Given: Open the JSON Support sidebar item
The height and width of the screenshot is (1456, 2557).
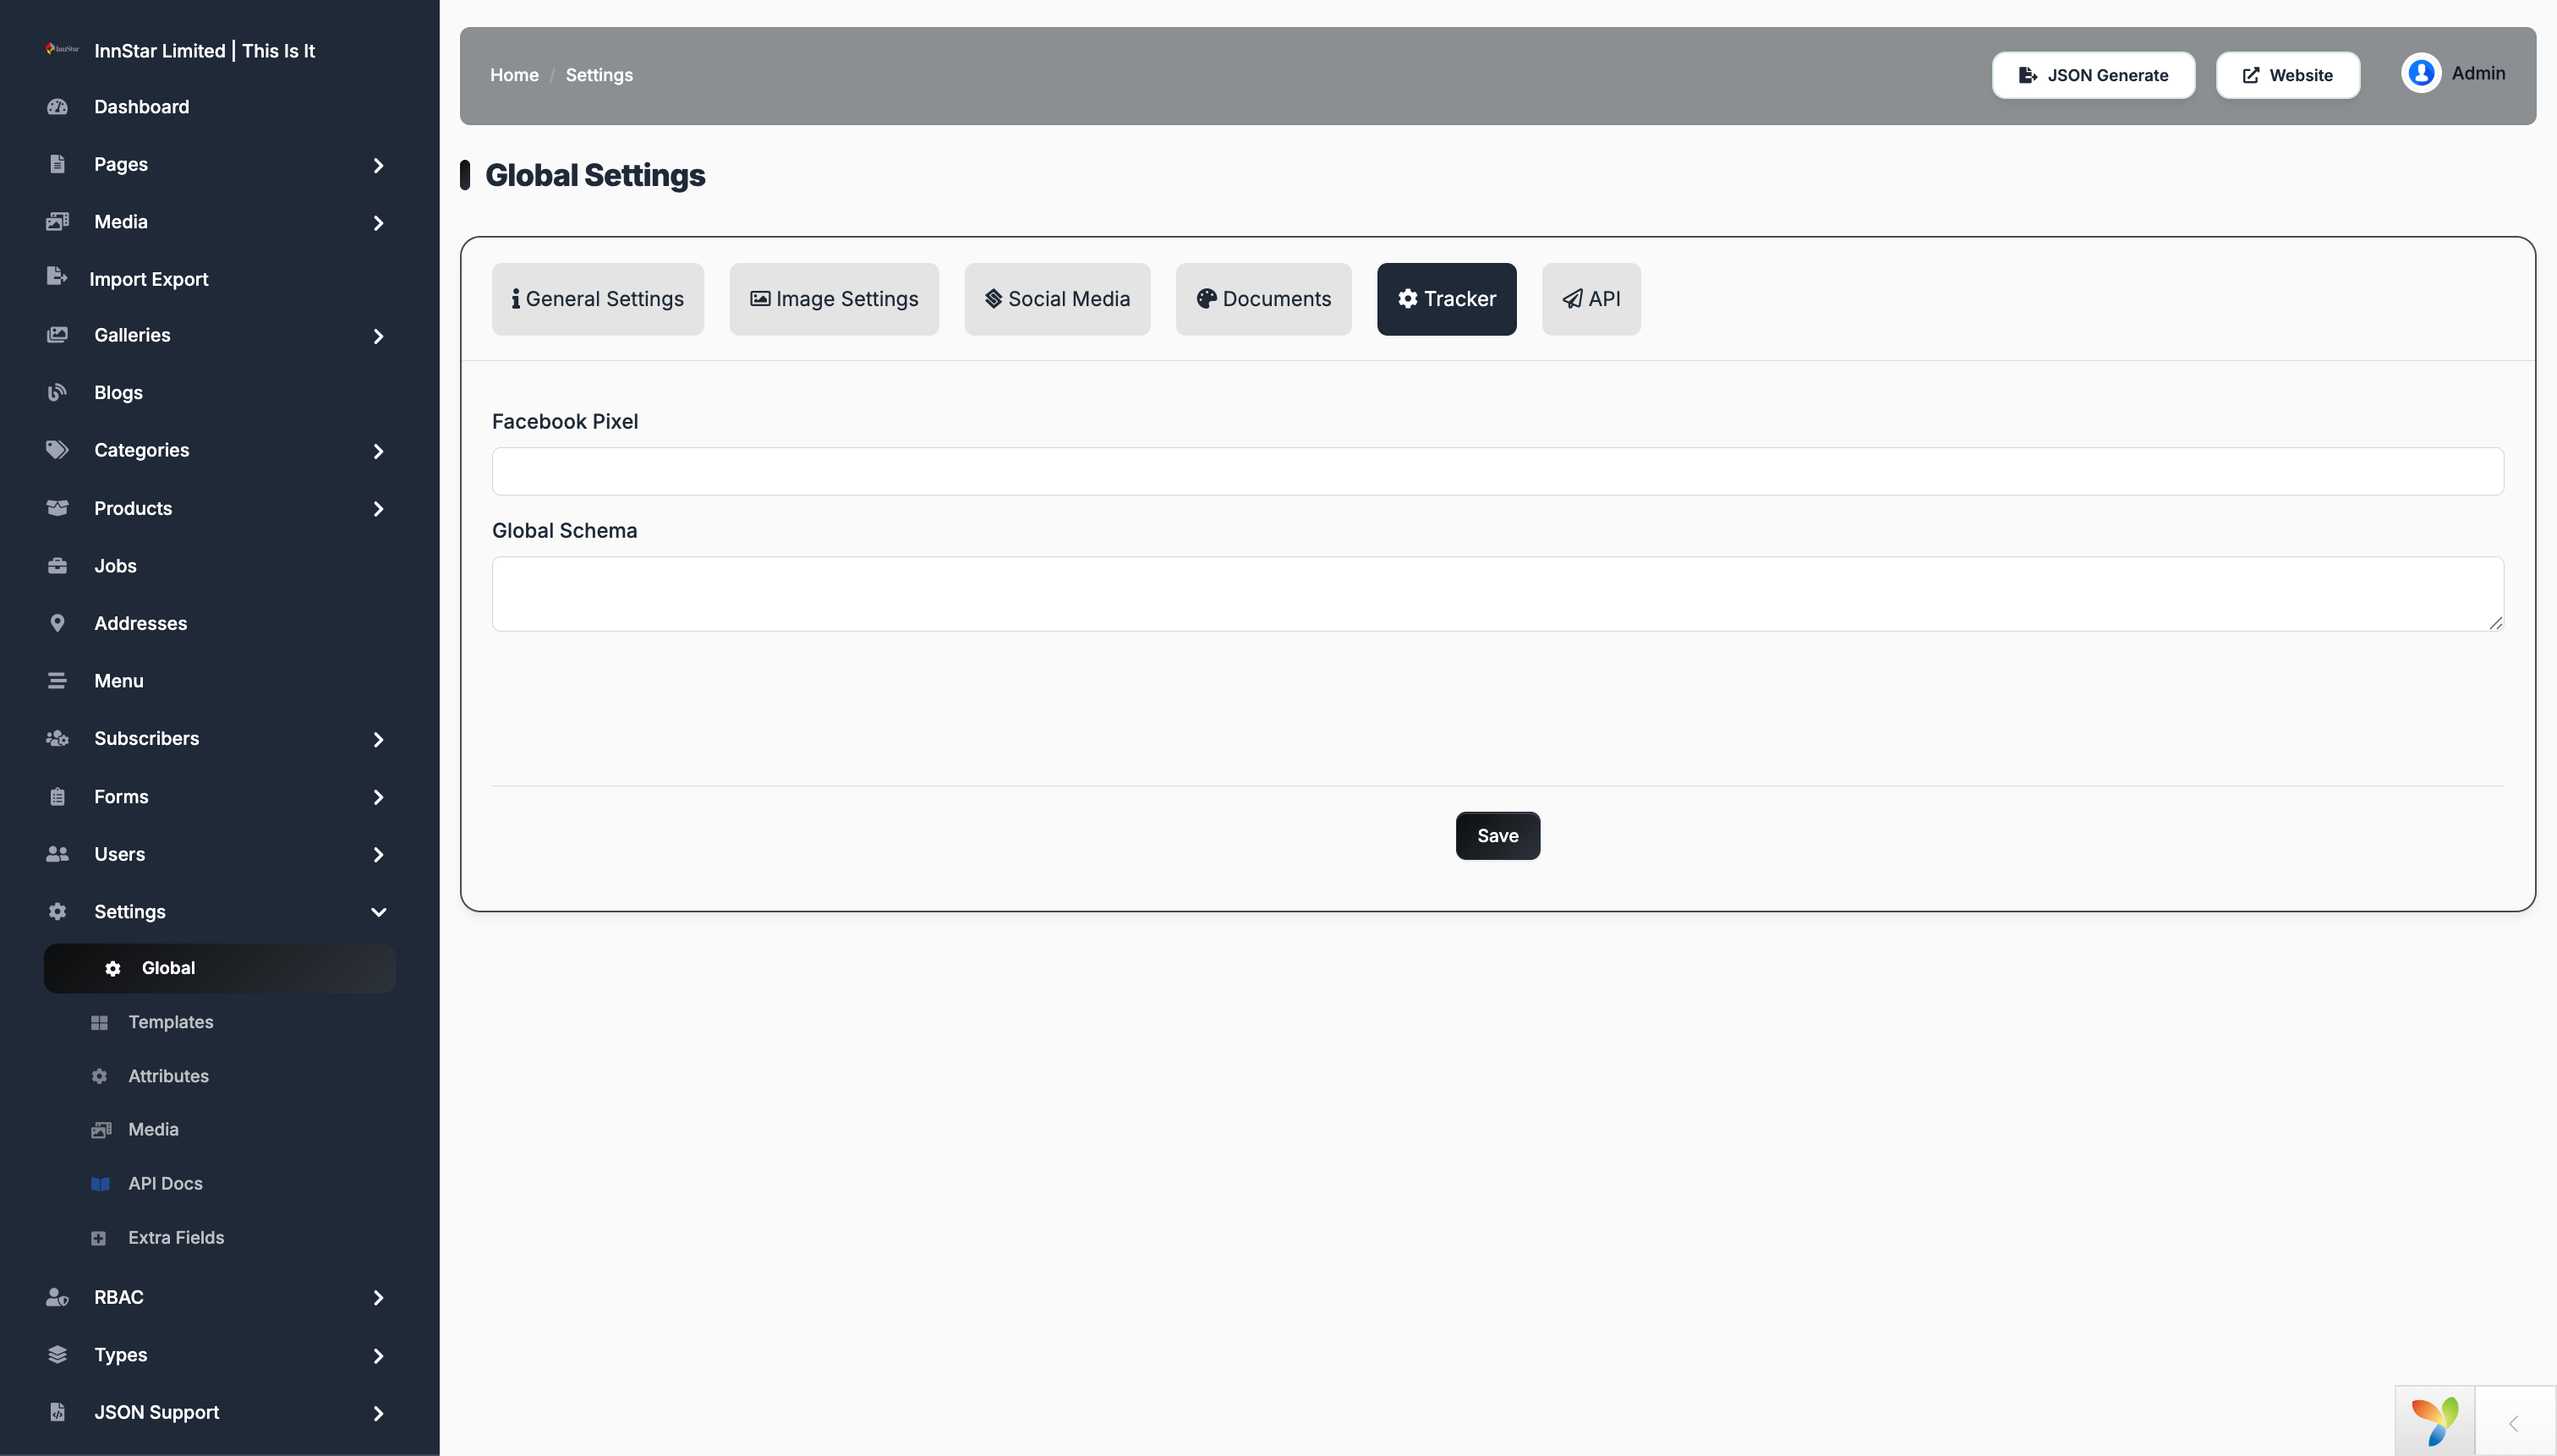Looking at the screenshot, I should click(x=219, y=1412).
